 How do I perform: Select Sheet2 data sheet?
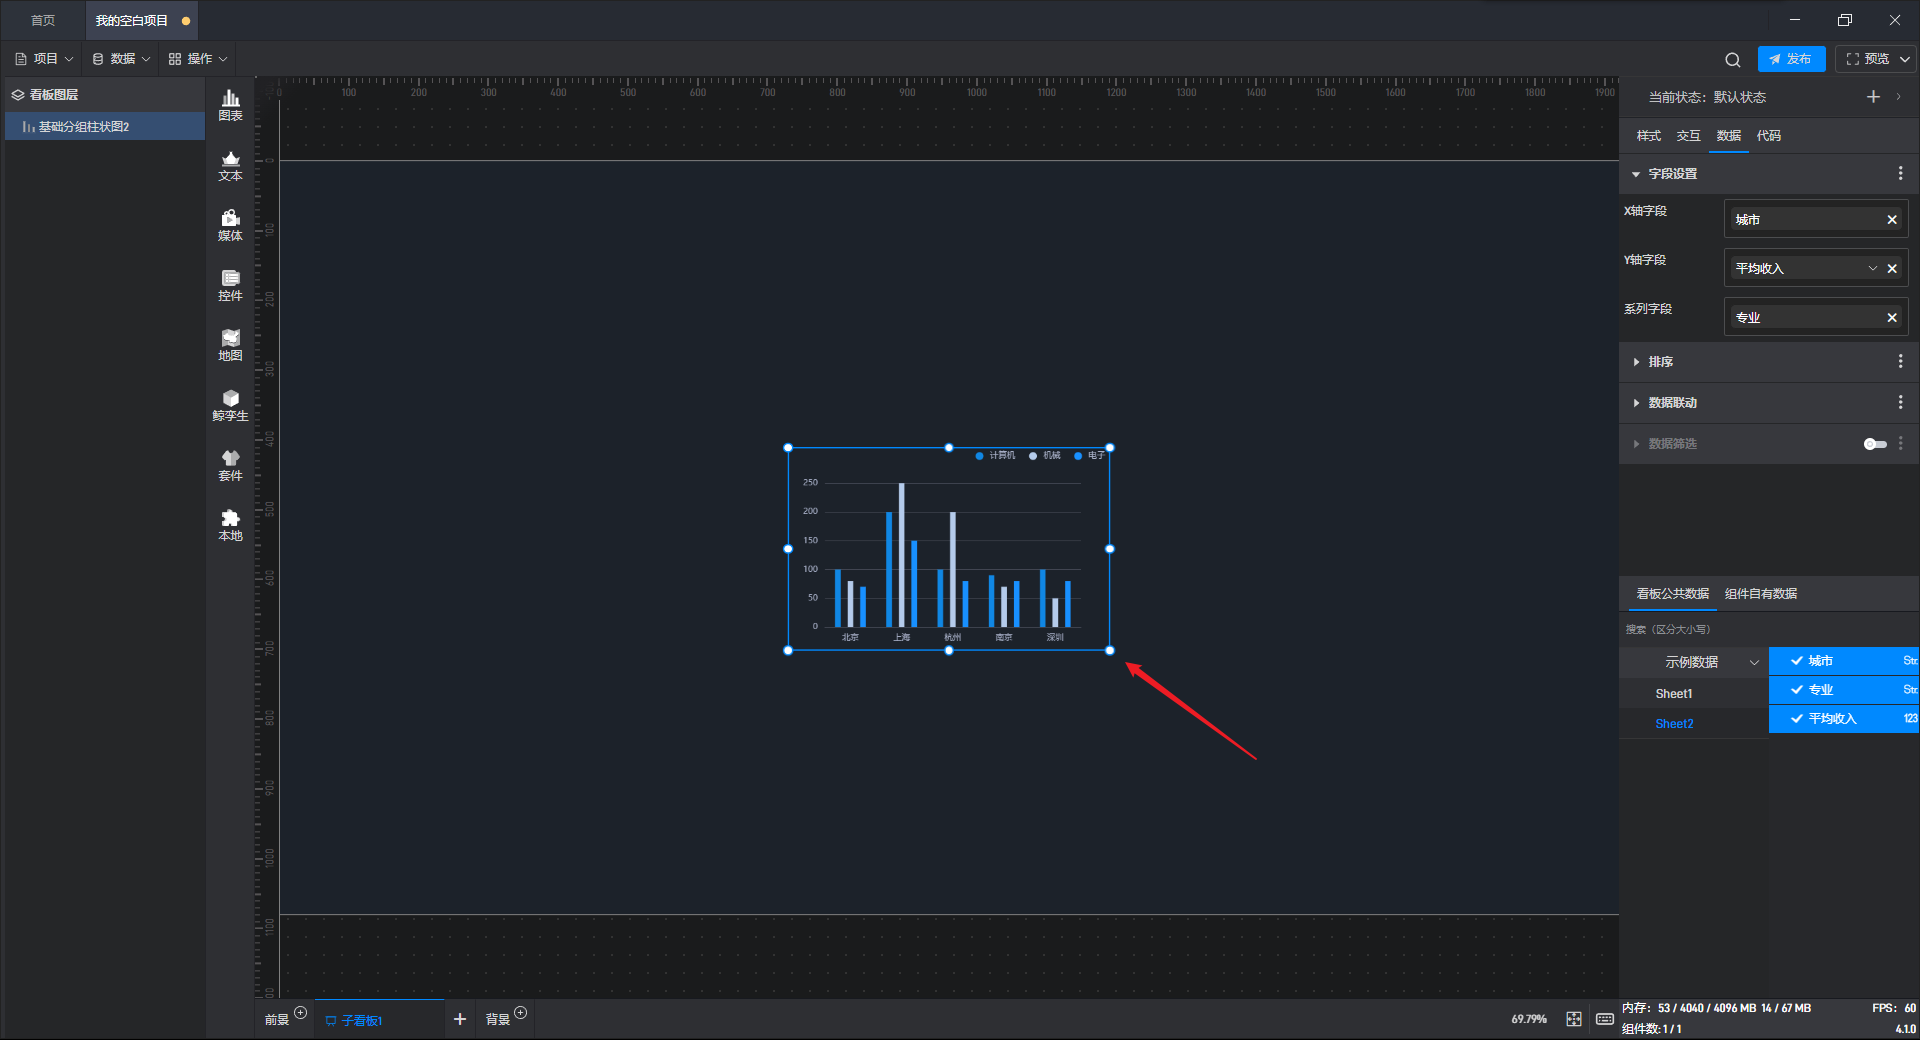pyautogui.click(x=1674, y=724)
